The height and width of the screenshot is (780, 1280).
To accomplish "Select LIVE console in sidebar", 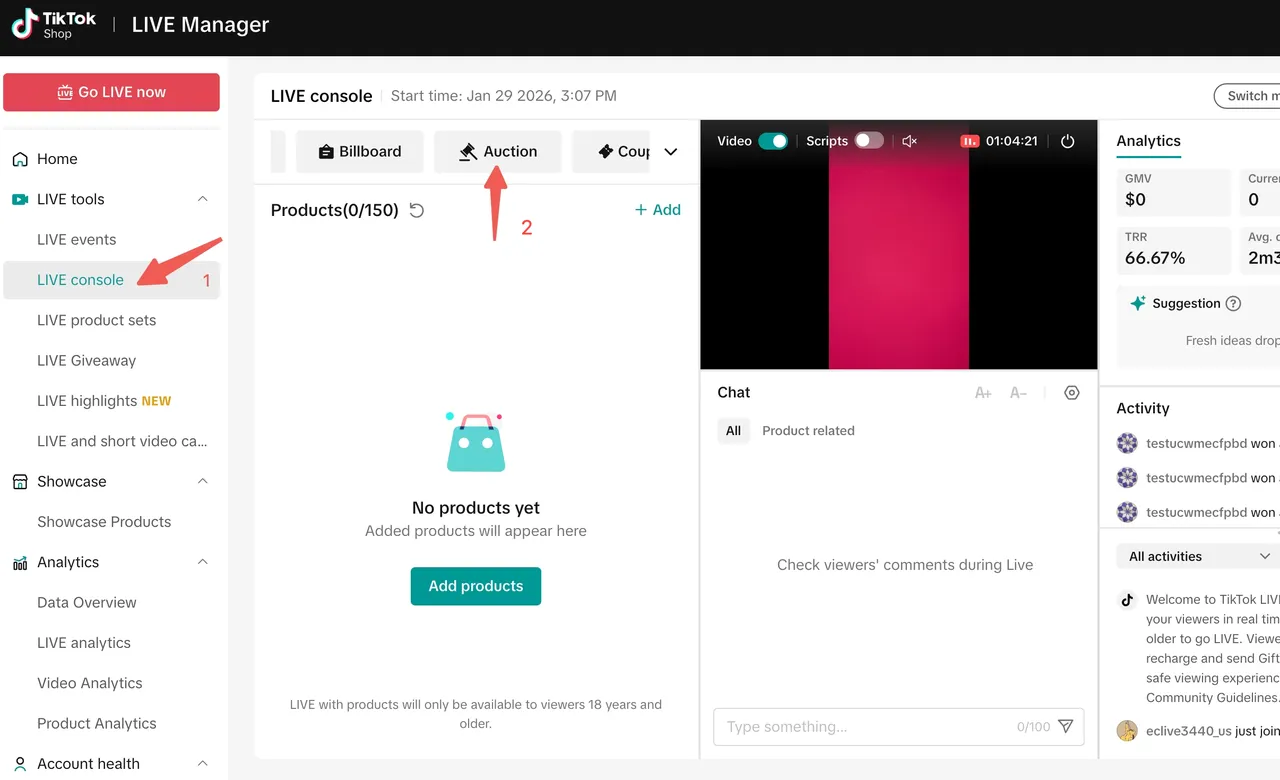I will (x=111, y=280).
